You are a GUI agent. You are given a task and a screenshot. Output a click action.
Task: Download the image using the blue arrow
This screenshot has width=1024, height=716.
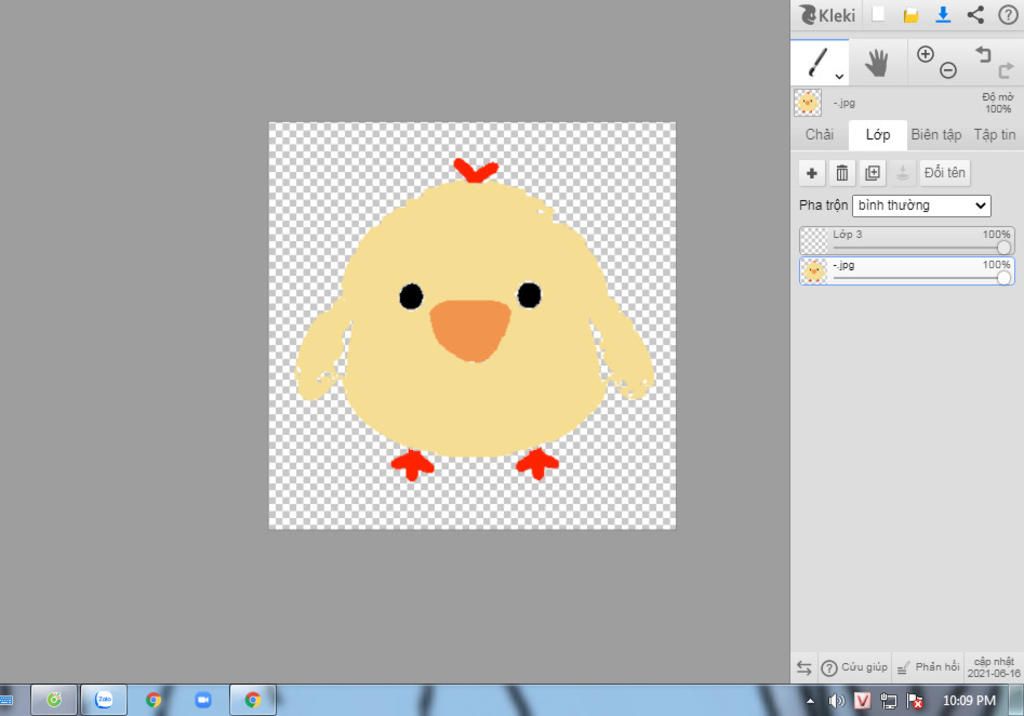tap(943, 14)
